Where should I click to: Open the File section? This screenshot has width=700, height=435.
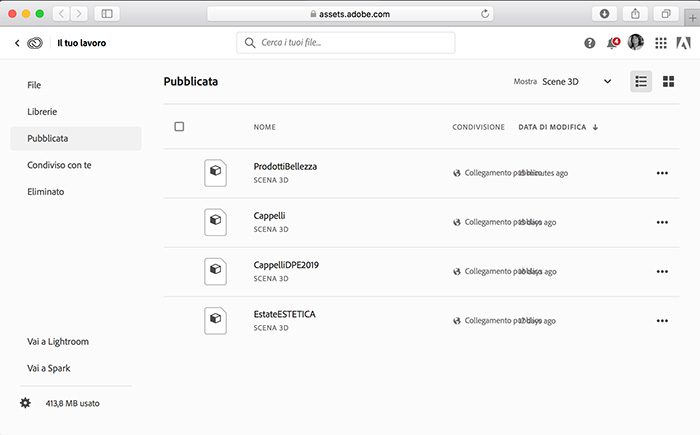point(34,85)
